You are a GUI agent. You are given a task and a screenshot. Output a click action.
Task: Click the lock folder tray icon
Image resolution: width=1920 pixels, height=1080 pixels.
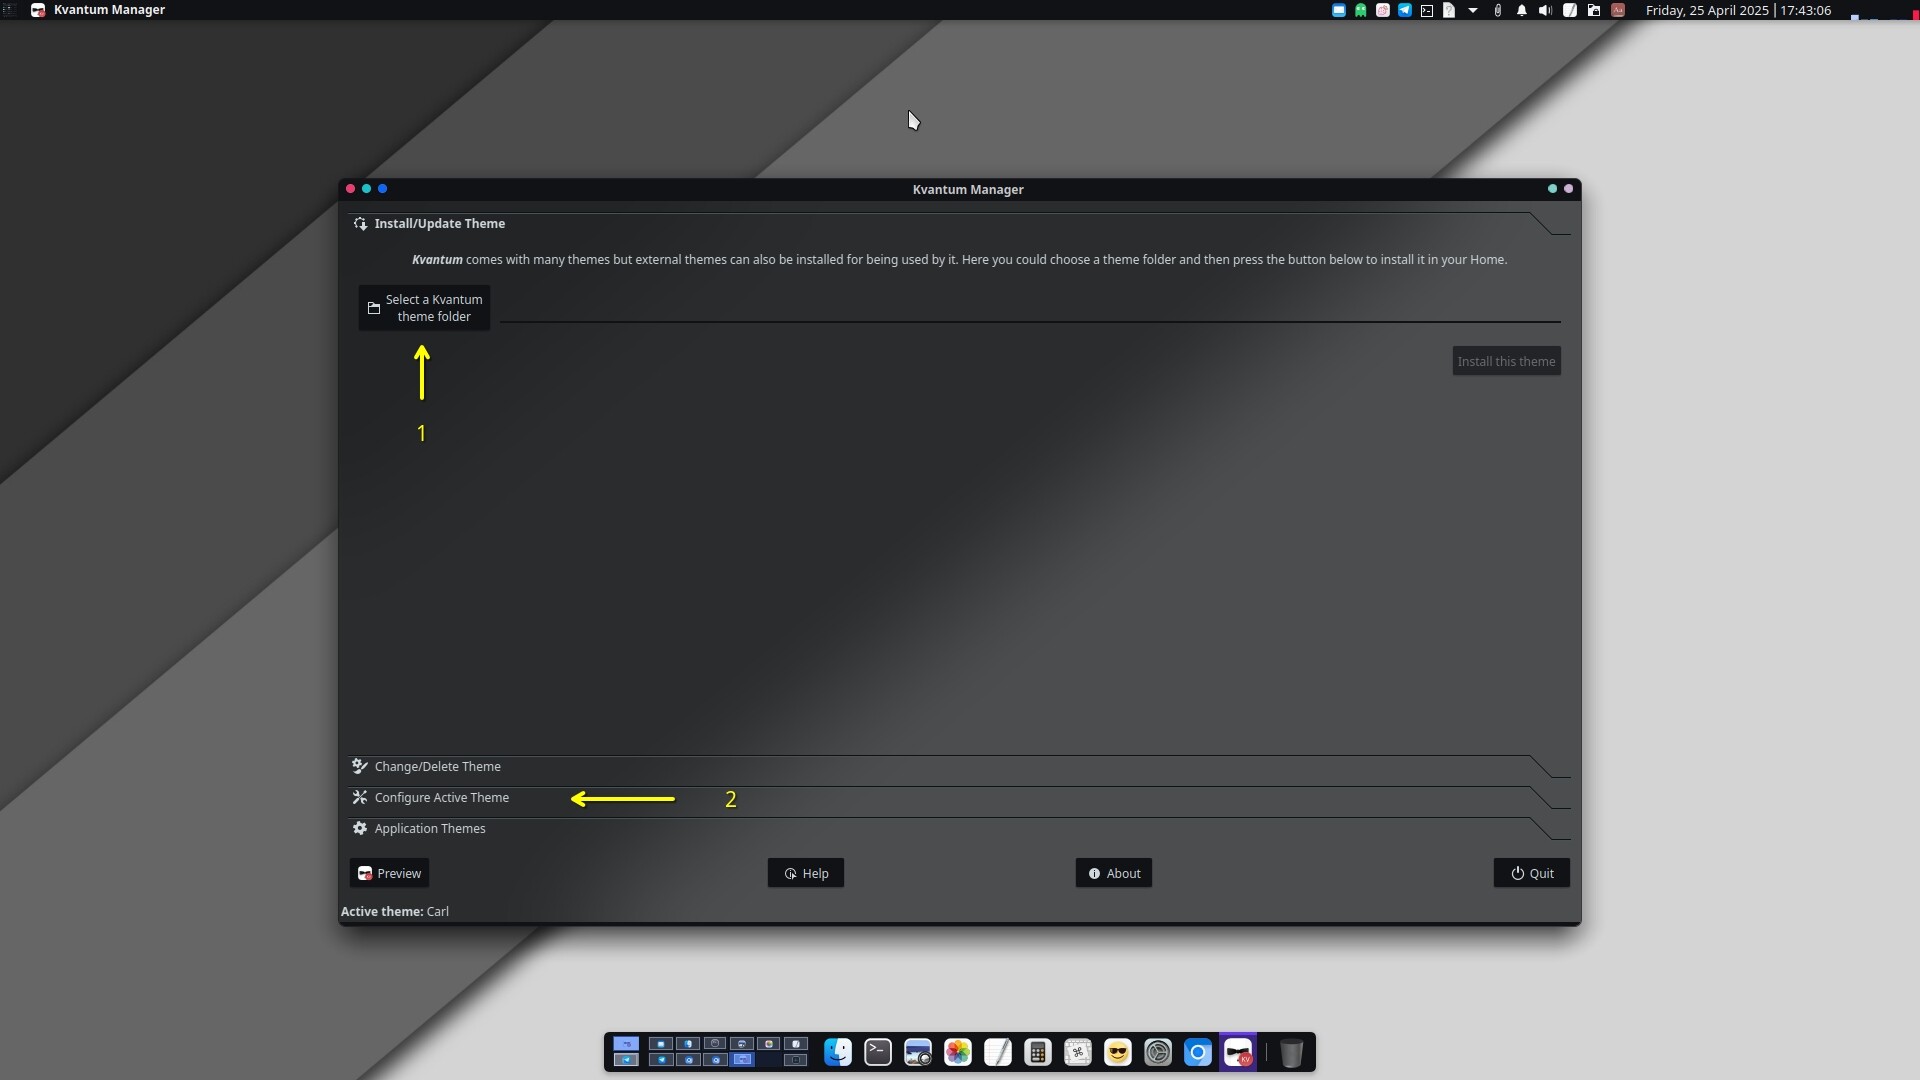(1594, 10)
